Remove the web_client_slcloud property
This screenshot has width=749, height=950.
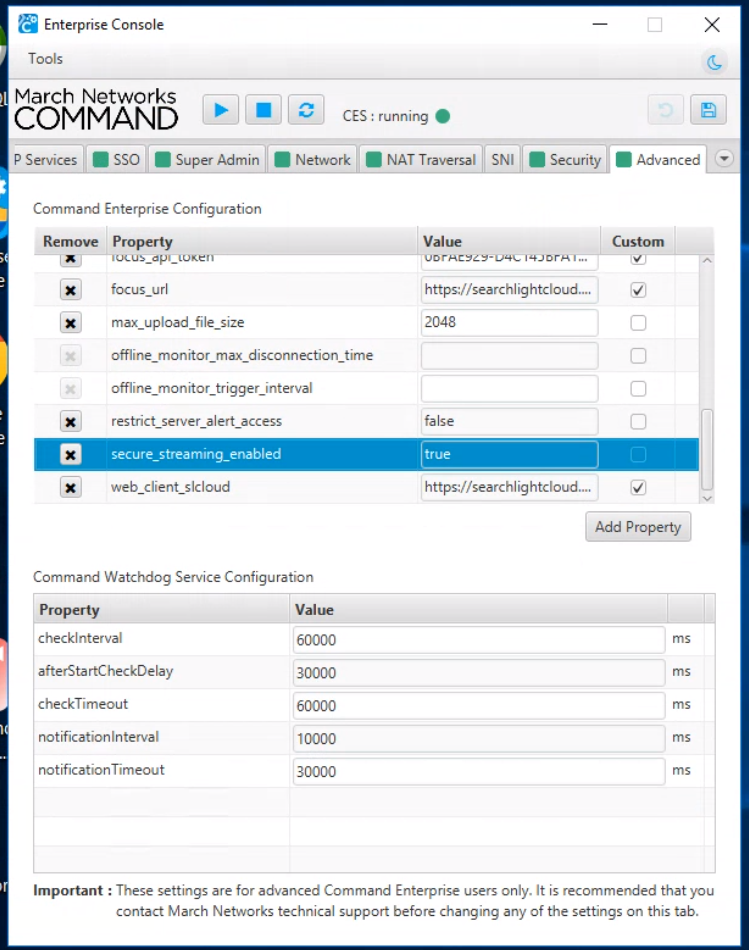tap(70, 487)
